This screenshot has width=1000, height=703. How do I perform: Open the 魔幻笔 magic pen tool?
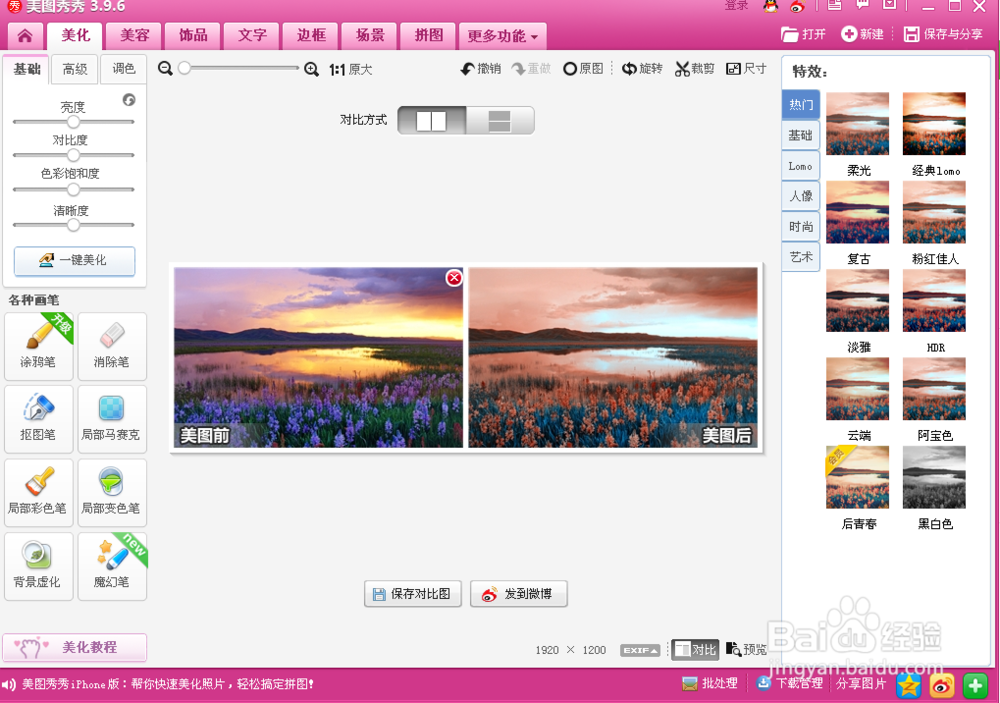(x=112, y=566)
